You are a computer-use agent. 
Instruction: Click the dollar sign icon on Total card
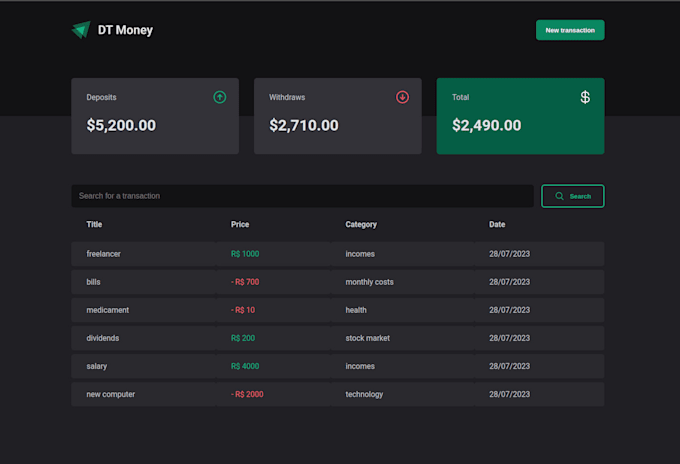pyautogui.click(x=585, y=97)
